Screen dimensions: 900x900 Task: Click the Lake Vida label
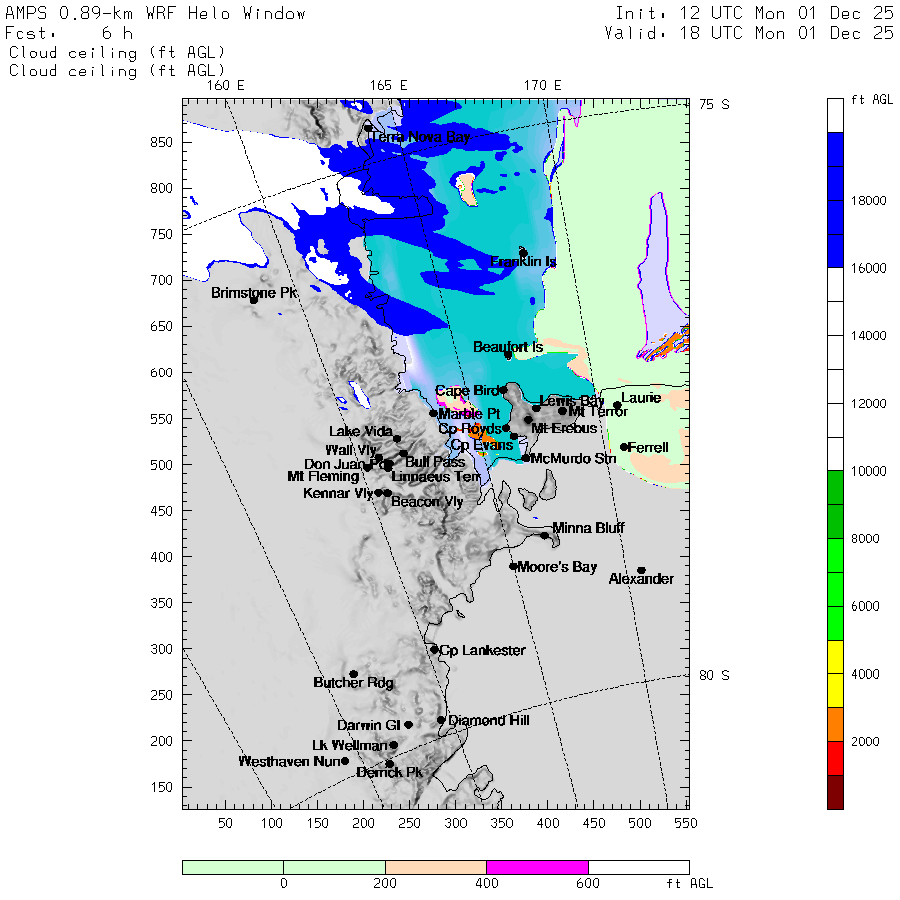pyautogui.click(x=361, y=432)
